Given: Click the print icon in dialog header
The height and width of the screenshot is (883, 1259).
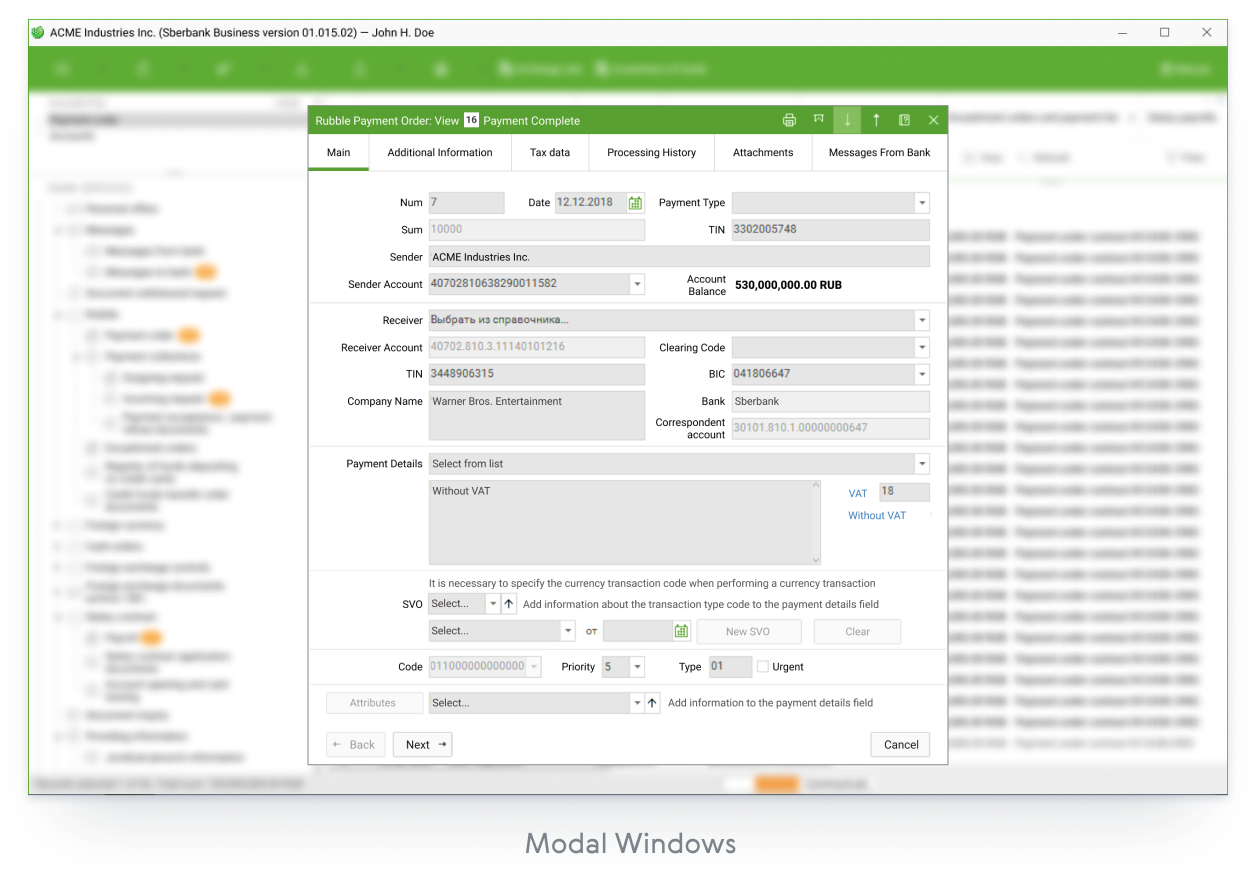Looking at the screenshot, I should click(789, 120).
